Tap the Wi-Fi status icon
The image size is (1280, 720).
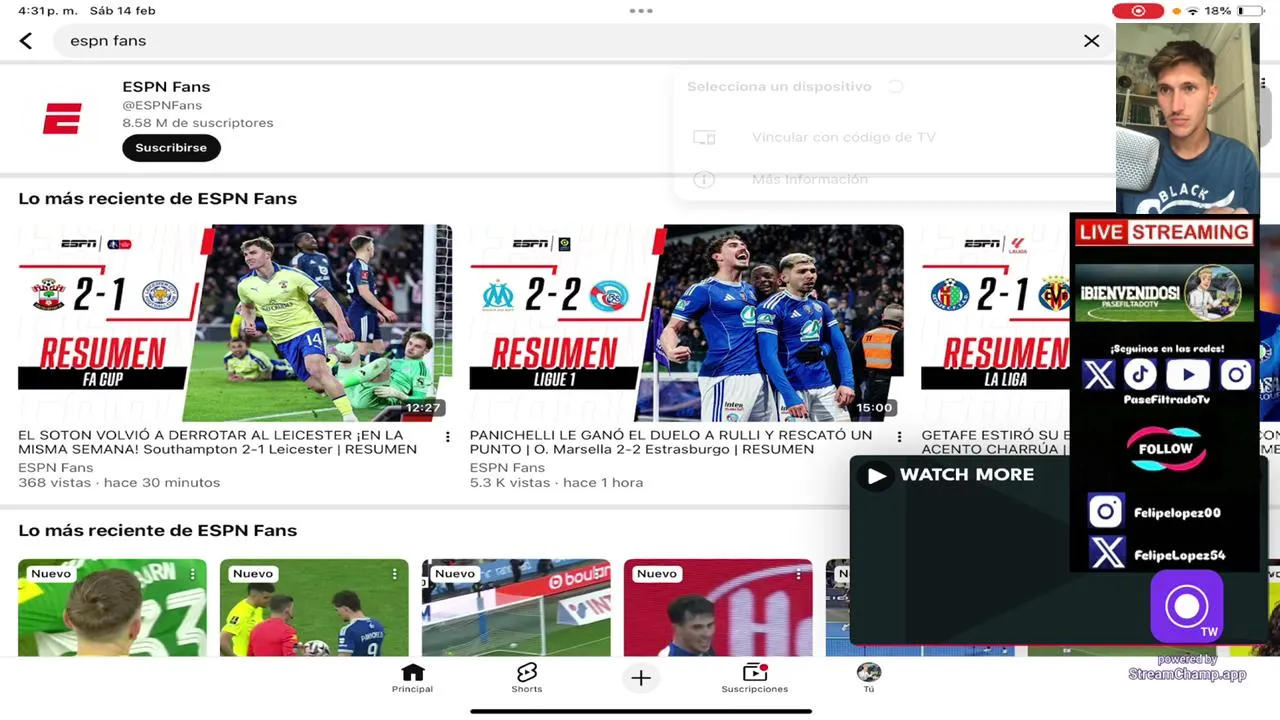pyautogui.click(x=1192, y=11)
